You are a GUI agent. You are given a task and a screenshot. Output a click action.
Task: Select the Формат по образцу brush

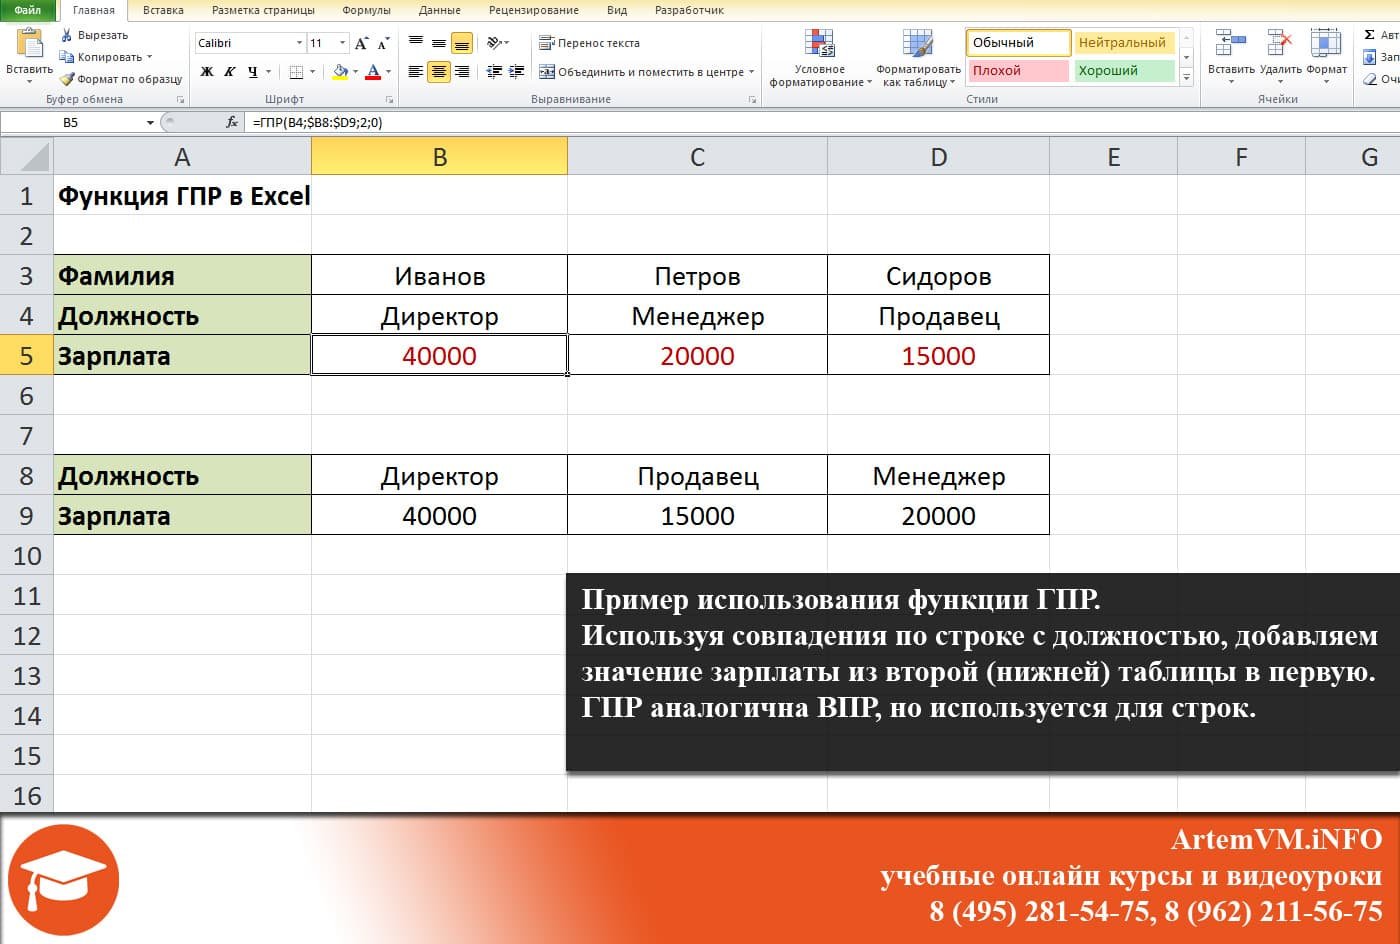67,79
